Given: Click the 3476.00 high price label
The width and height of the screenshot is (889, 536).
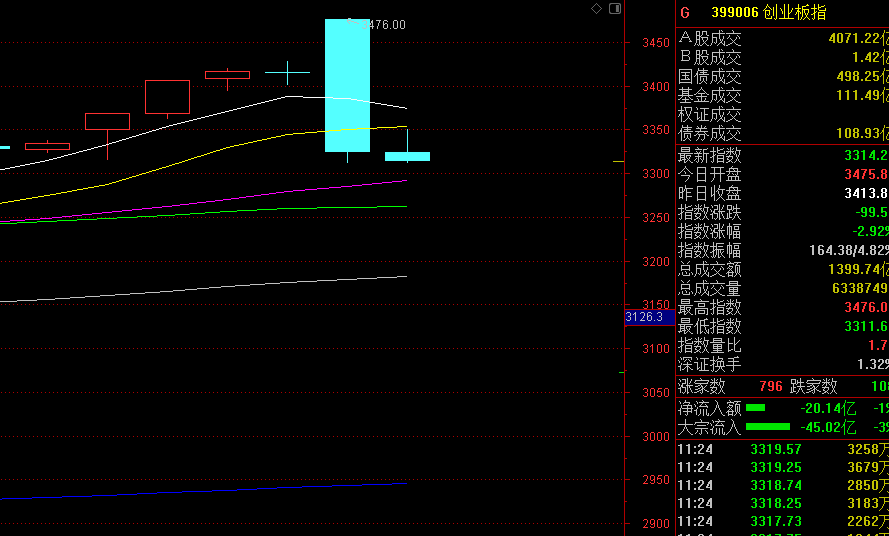Looking at the screenshot, I should pos(383,24).
